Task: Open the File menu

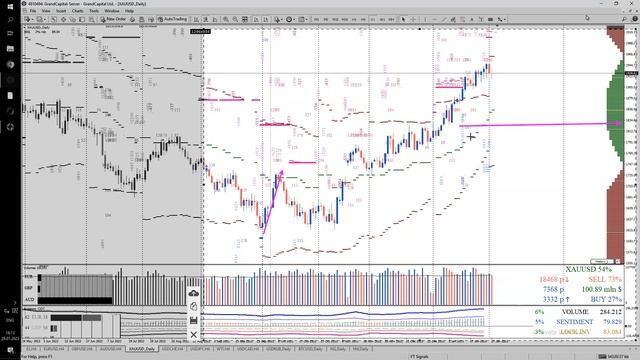Action: [33, 11]
